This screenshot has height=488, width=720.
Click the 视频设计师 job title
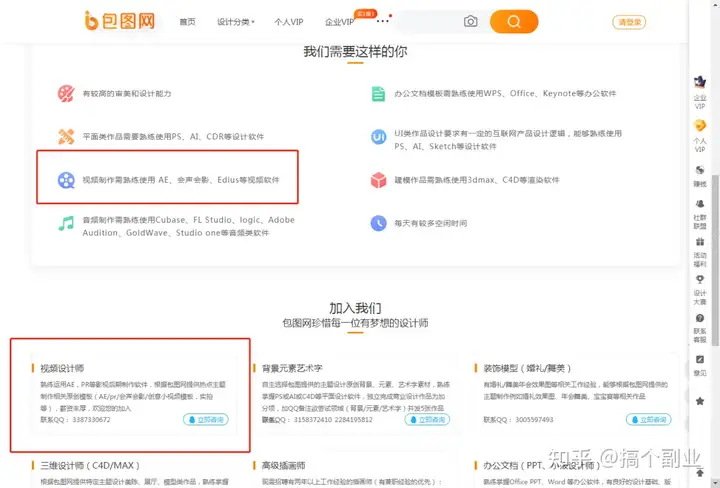(x=62, y=368)
